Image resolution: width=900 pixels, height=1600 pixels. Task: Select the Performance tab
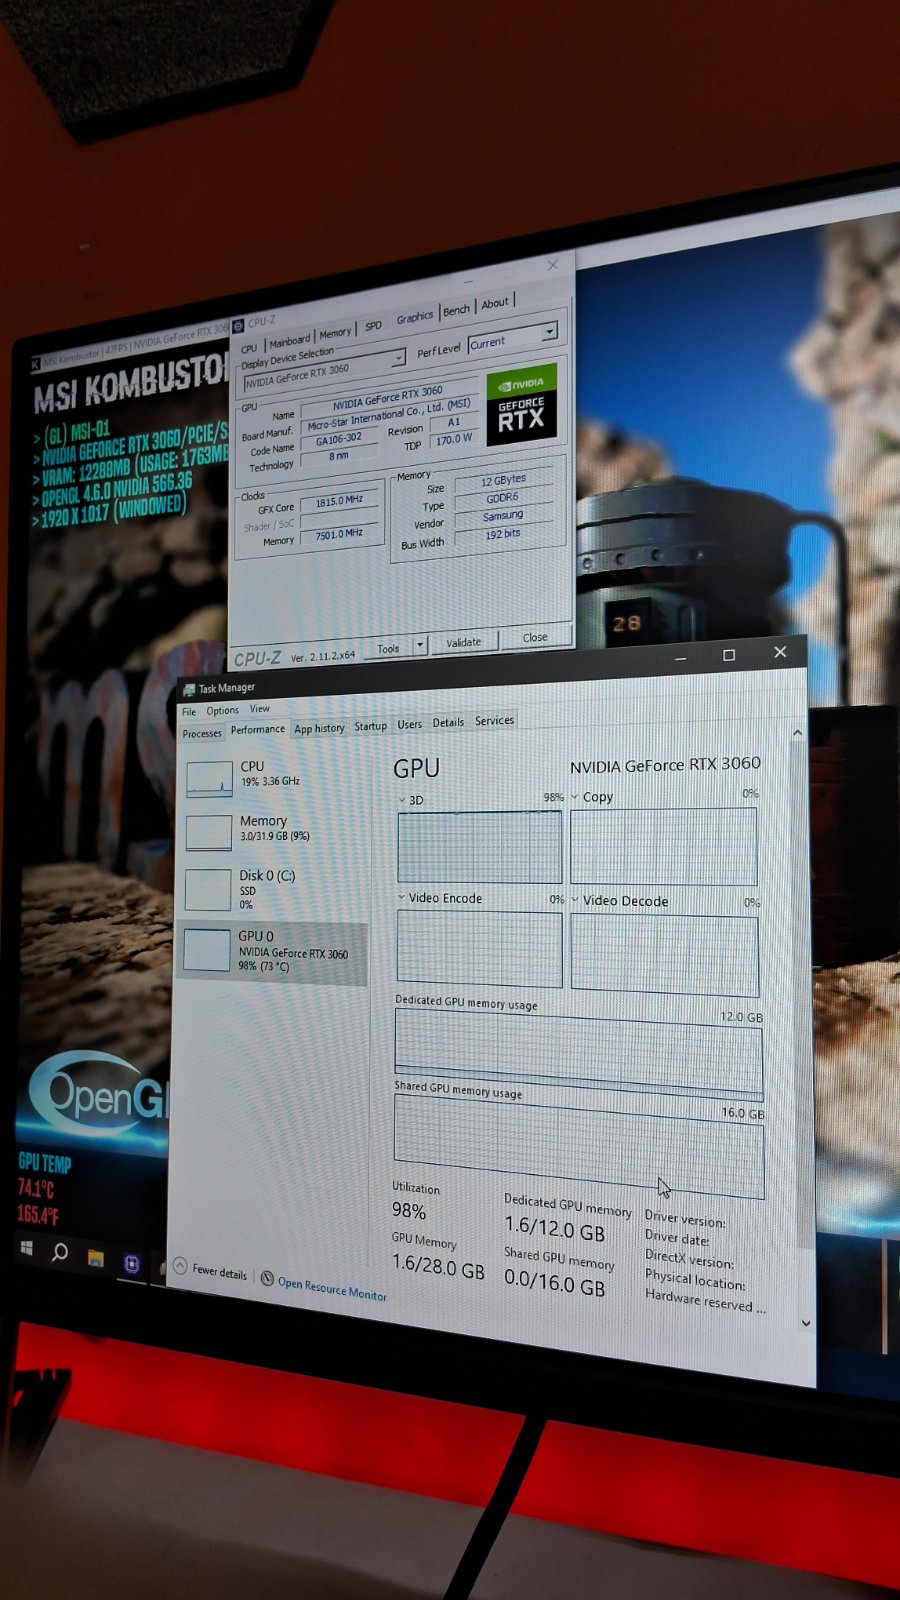pyautogui.click(x=258, y=729)
